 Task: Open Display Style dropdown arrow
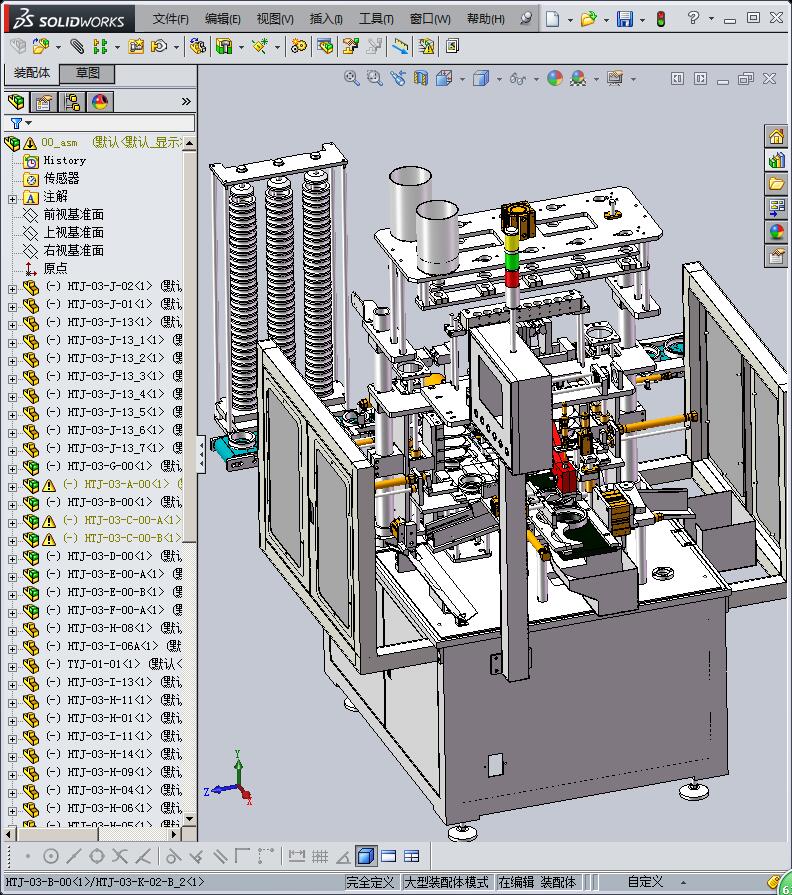click(x=499, y=79)
